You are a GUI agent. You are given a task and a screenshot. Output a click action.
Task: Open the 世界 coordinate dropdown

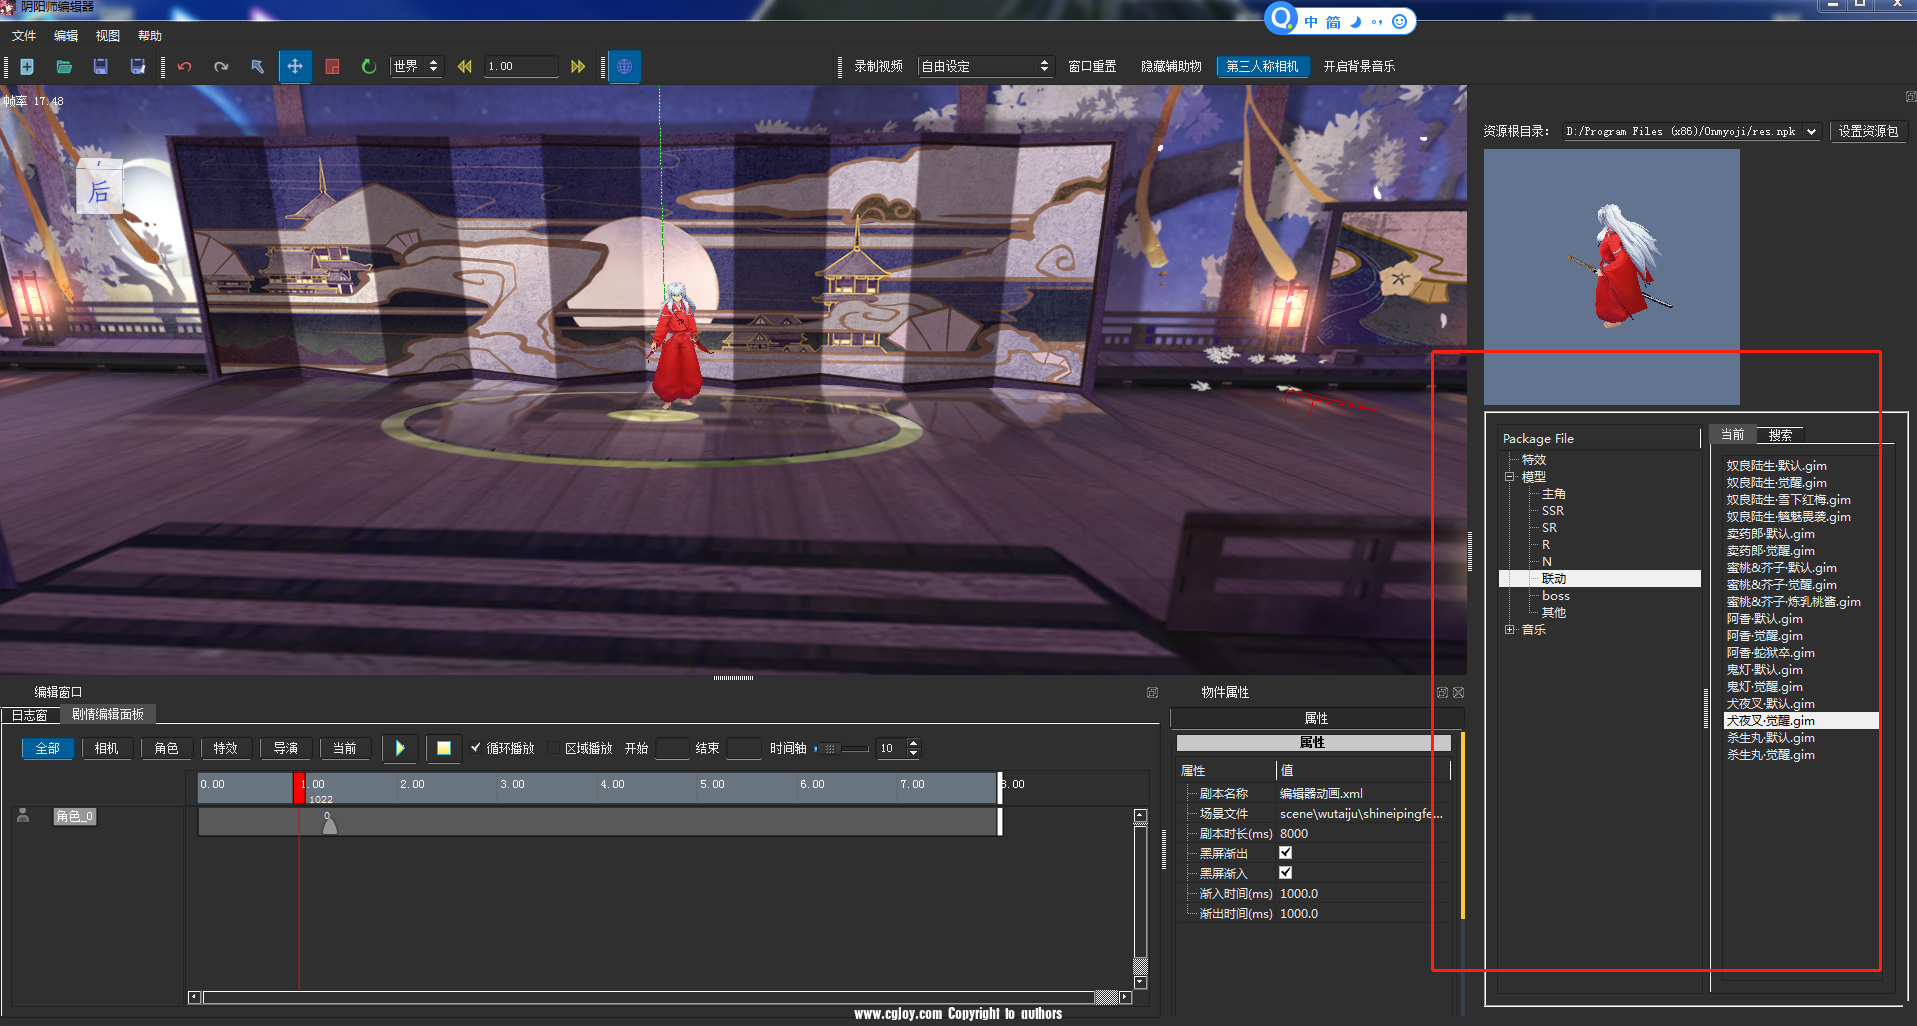(x=416, y=66)
